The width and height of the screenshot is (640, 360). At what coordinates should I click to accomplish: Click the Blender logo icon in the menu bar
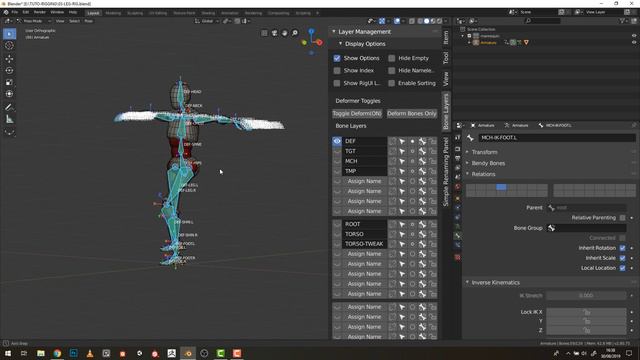coord(6,12)
